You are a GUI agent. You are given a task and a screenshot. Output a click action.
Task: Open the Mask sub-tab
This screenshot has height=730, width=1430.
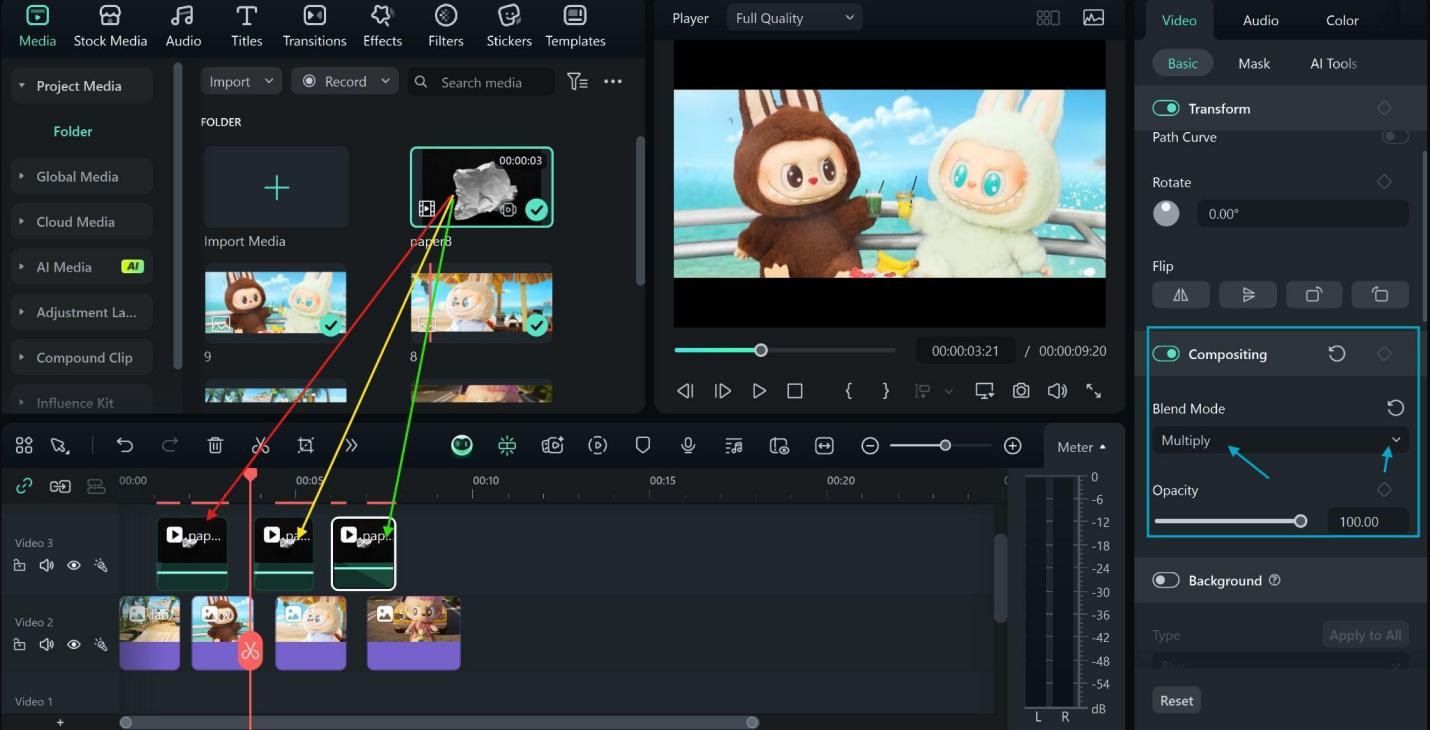tap(1254, 63)
